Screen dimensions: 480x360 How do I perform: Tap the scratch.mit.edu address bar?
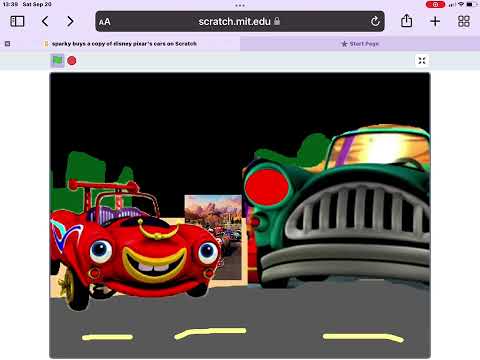point(240,21)
